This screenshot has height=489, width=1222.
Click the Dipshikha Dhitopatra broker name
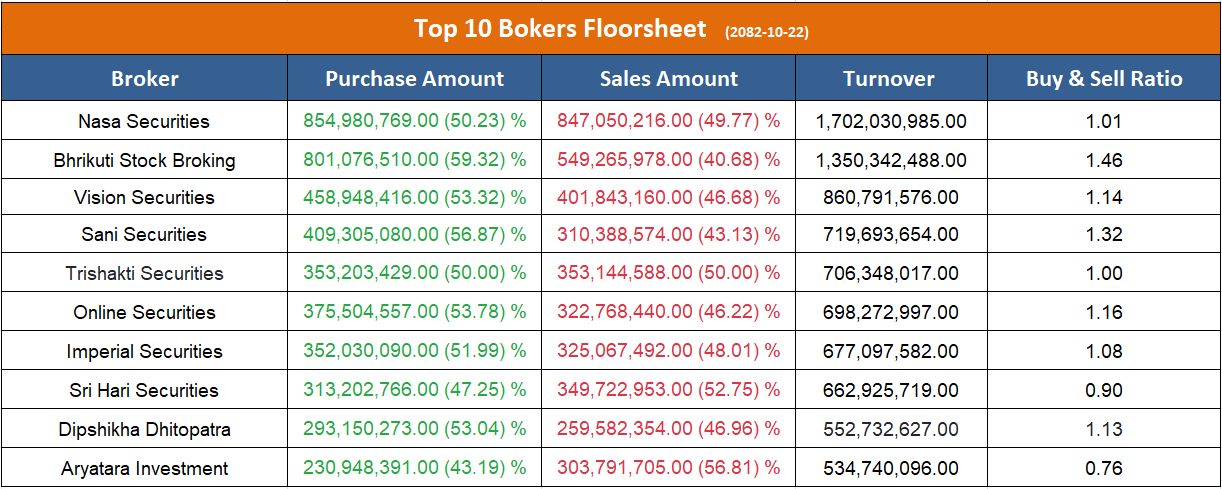pos(144,429)
